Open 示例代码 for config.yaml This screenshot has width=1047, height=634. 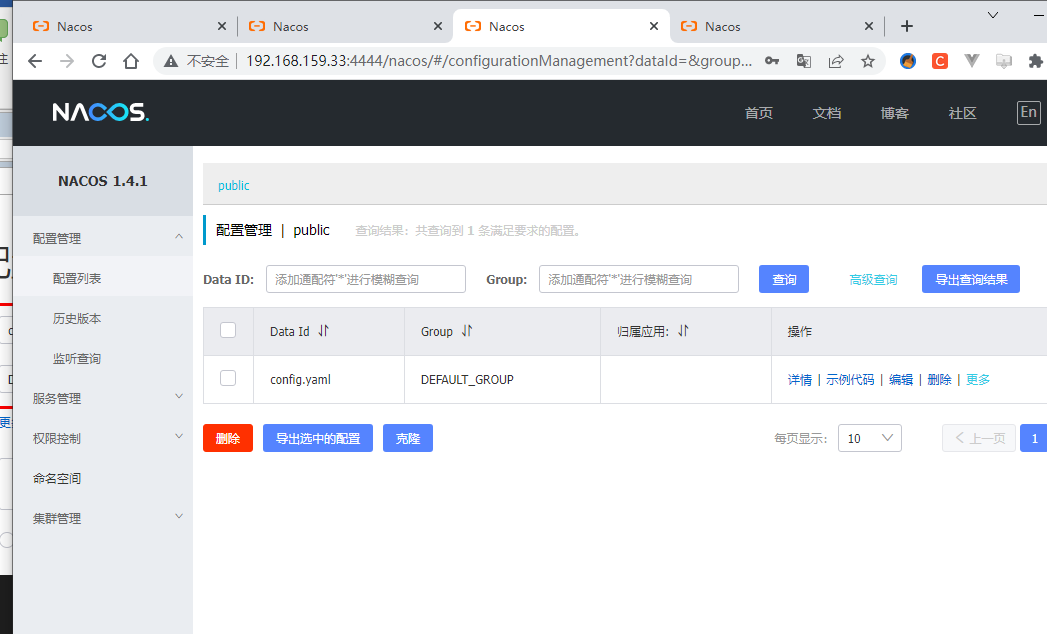click(850, 379)
